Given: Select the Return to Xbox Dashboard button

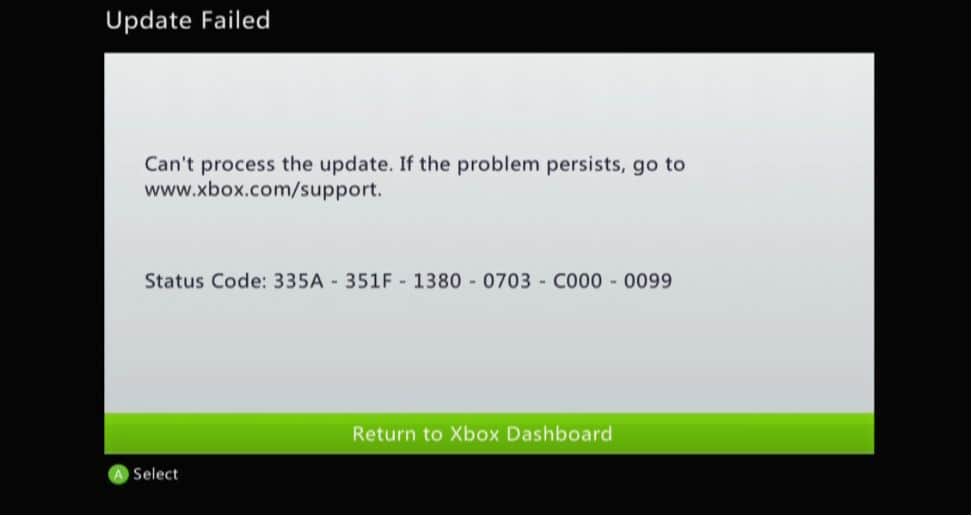Looking at the screenshot, I should (489, 434).
